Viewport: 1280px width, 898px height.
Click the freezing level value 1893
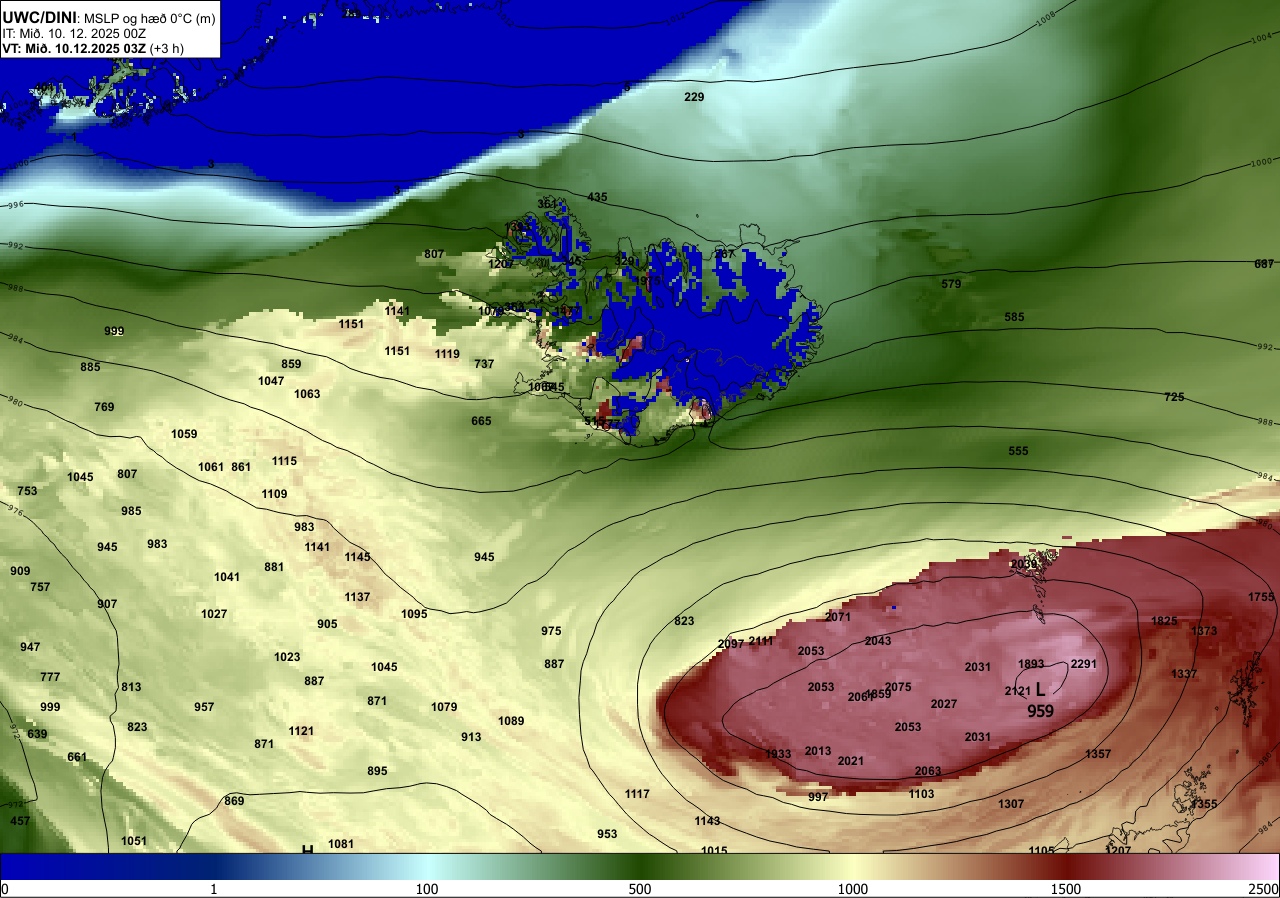1031,664
